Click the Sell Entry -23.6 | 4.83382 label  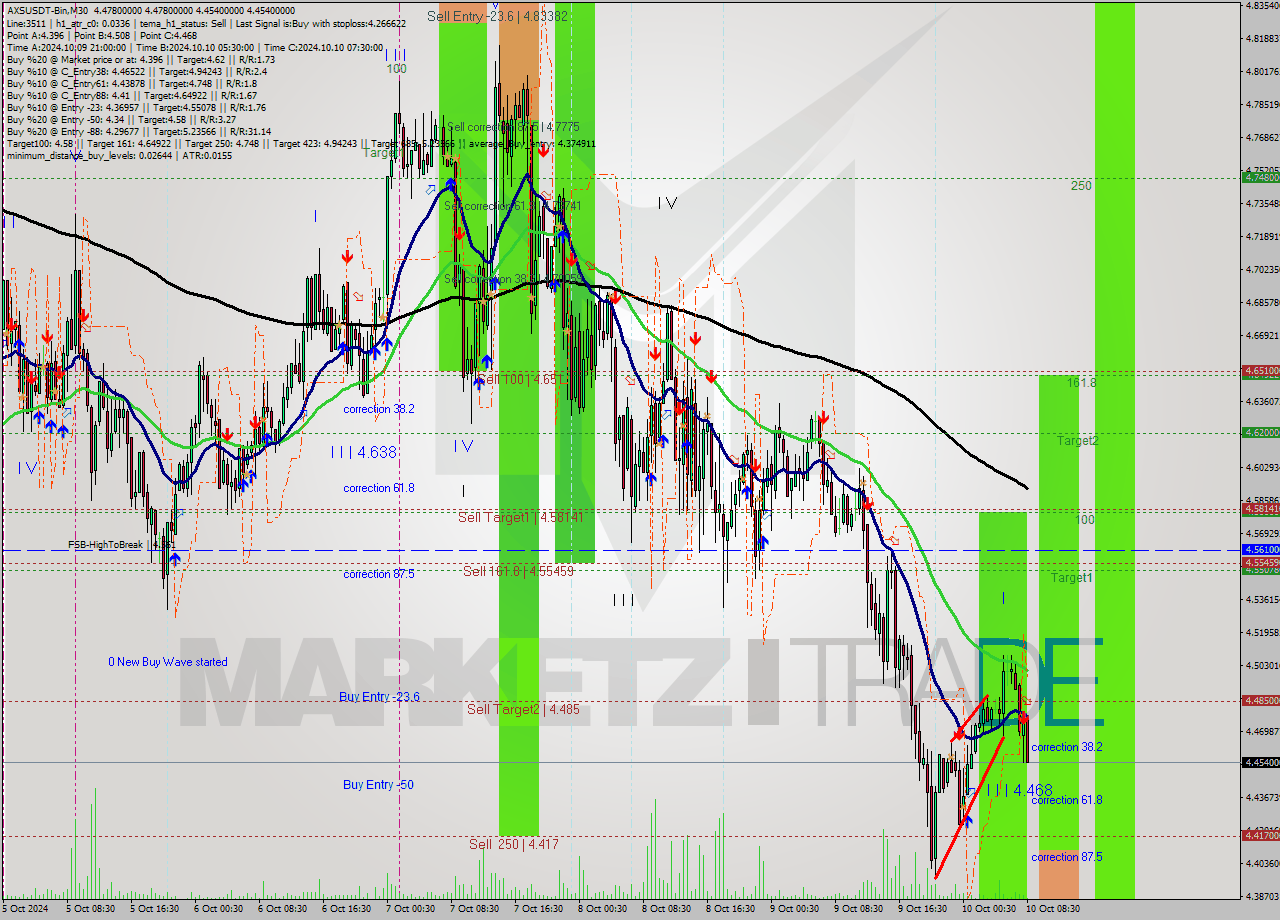coord(497,16)
